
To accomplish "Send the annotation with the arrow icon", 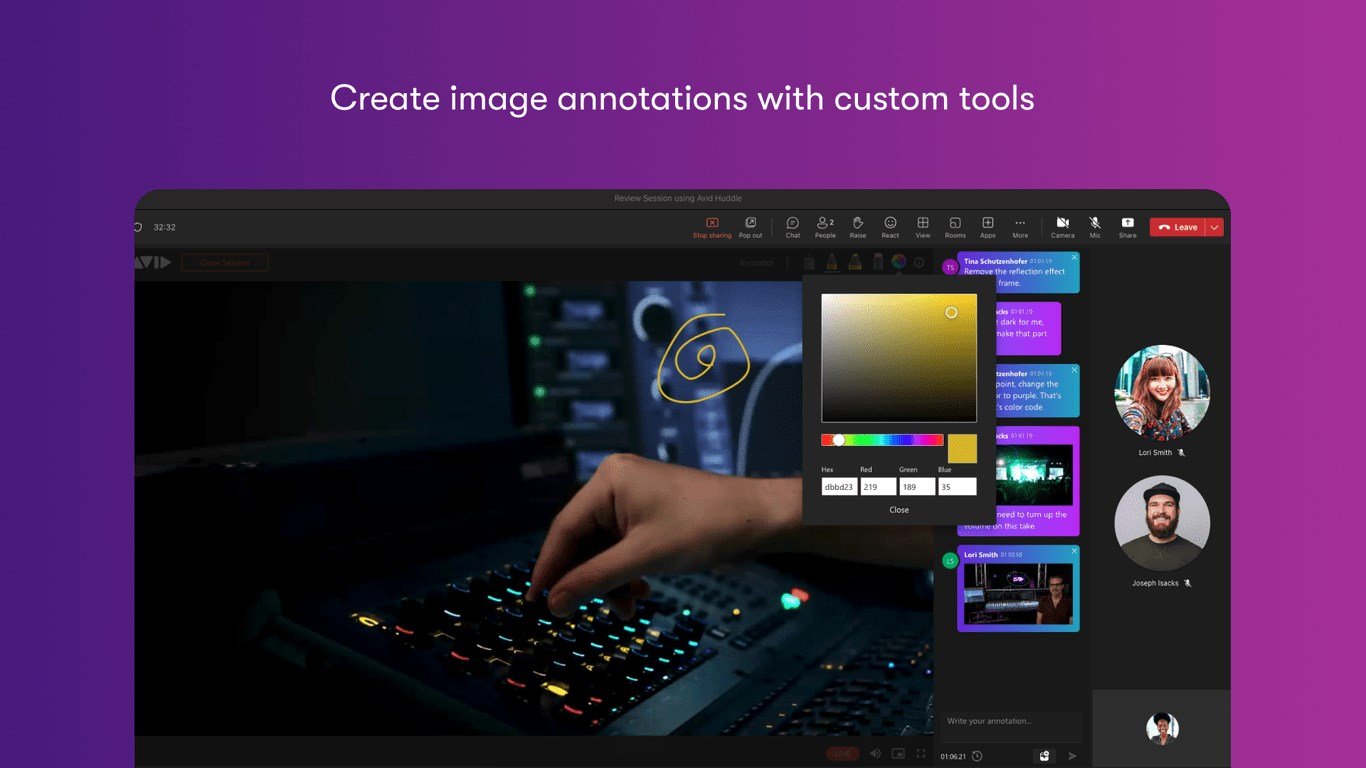I will click(x=1073, y=756).
